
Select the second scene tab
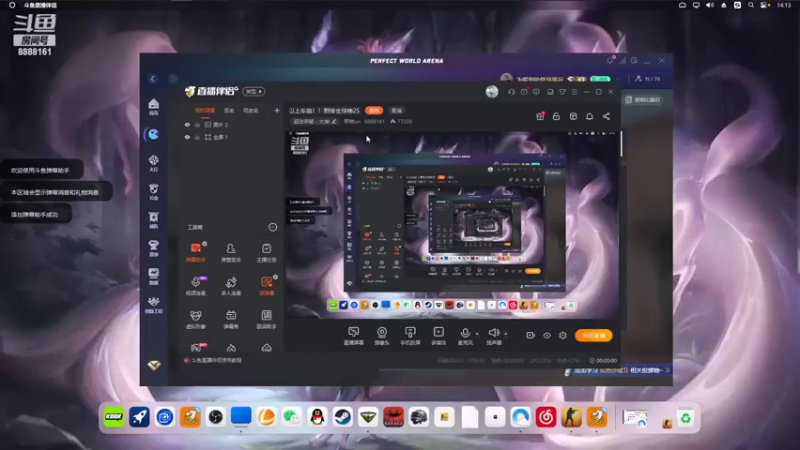[229, 110]
